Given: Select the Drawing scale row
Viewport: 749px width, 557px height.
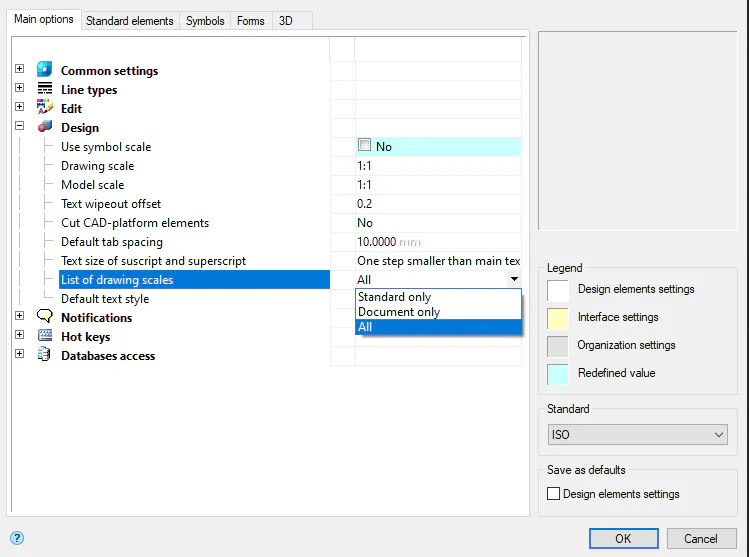Looking at the screenshot, I should click(x=97, y=166).
